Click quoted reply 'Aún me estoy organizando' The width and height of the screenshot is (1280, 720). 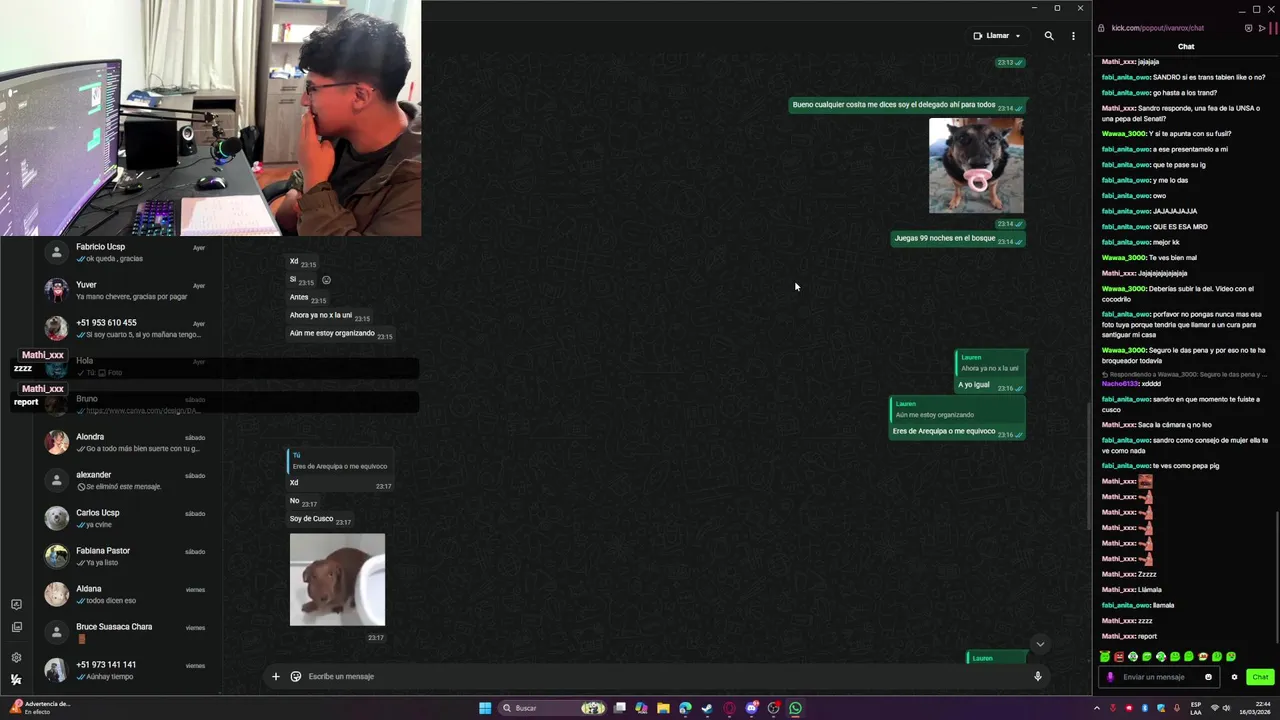point(958,410)
